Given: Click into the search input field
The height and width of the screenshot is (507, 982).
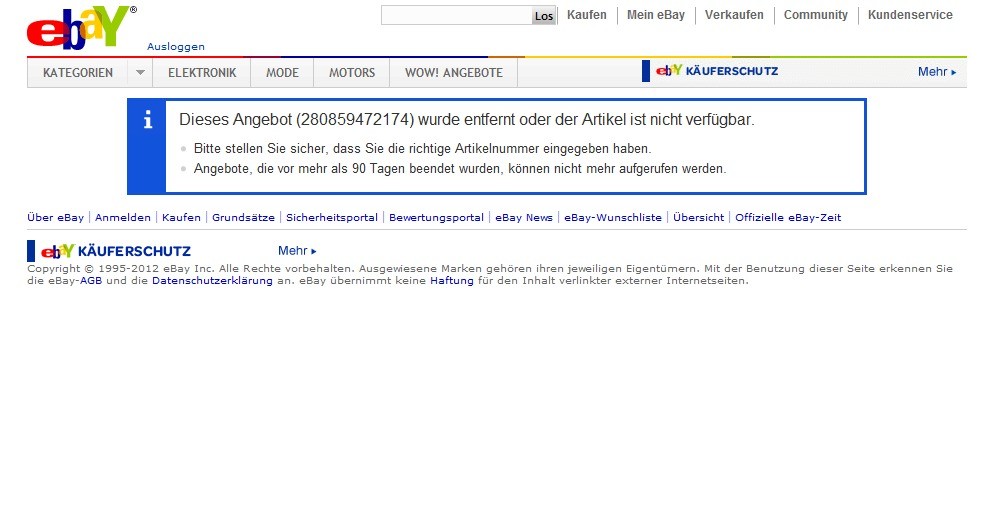Looking at the screenshot, I should point(456,15).
